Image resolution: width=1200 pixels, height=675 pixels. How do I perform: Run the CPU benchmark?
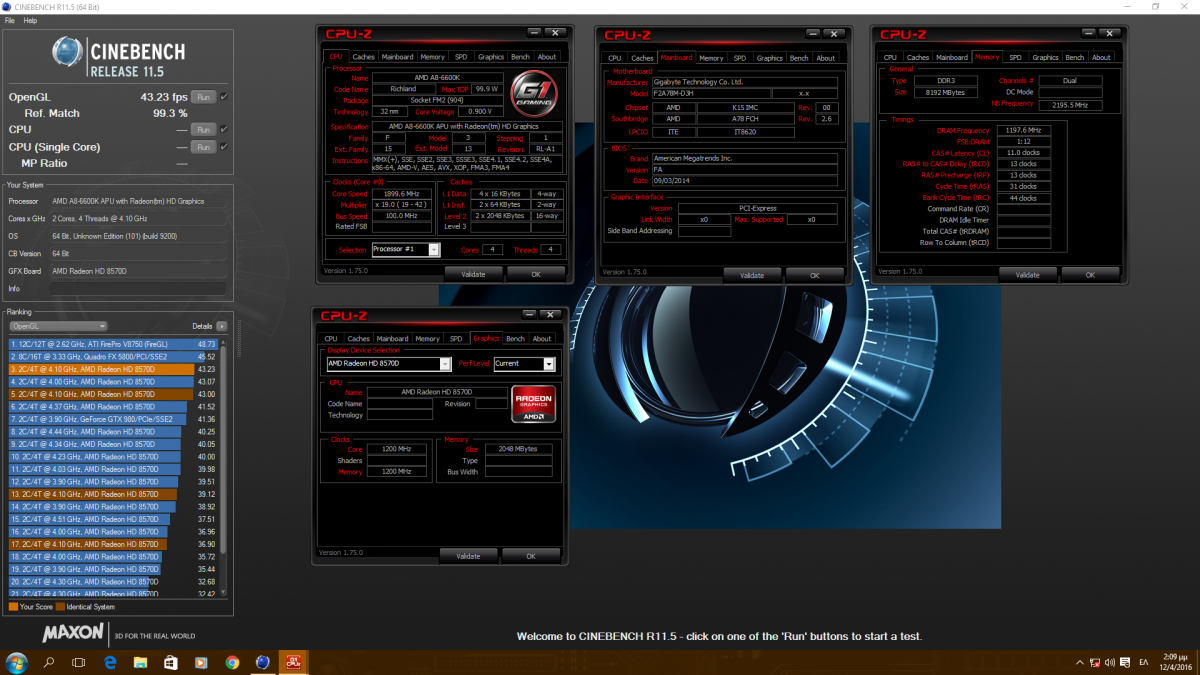(x=203, y=130)
